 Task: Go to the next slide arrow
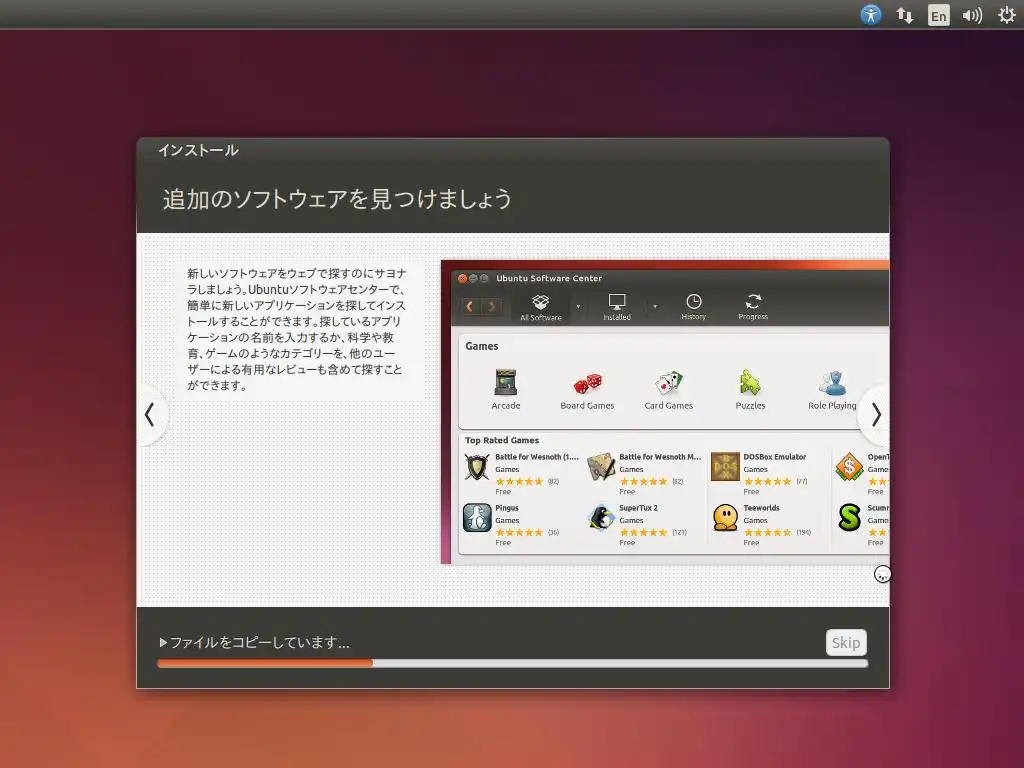pos(876,415)
